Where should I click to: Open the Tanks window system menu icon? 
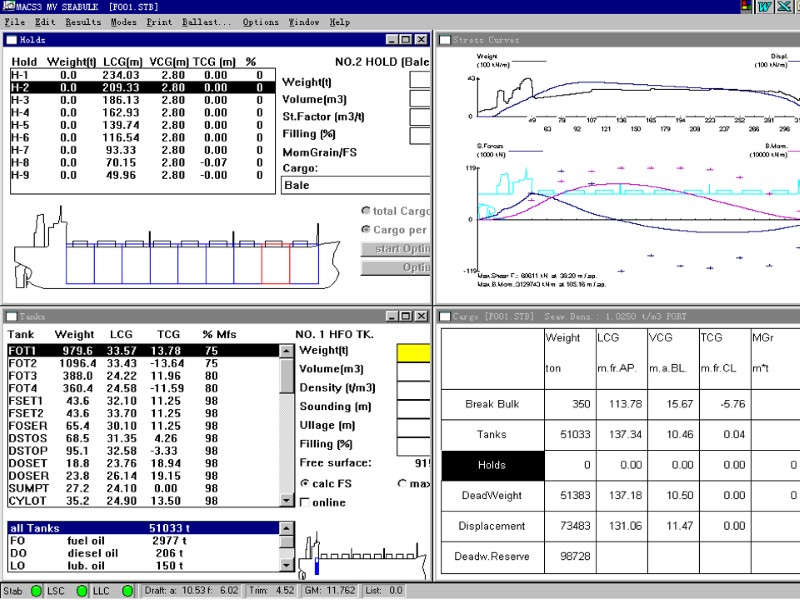tap(12, 316)
